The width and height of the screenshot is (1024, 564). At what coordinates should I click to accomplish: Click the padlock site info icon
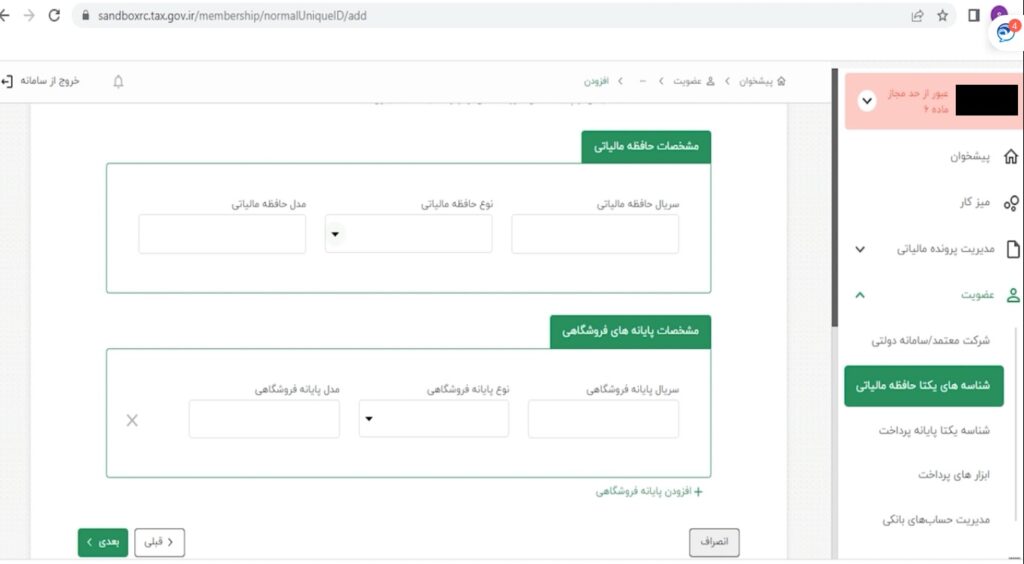(85, 16)
